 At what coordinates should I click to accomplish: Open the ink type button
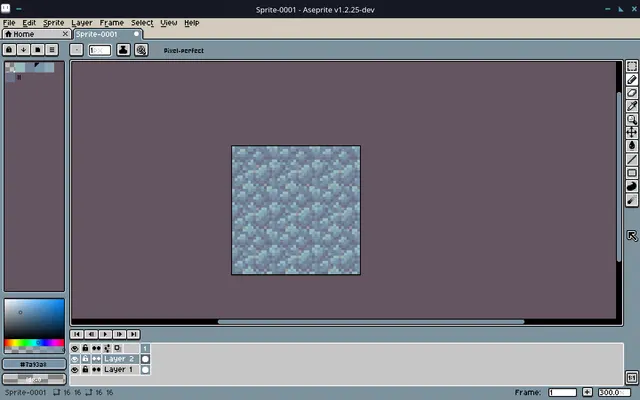123,50
